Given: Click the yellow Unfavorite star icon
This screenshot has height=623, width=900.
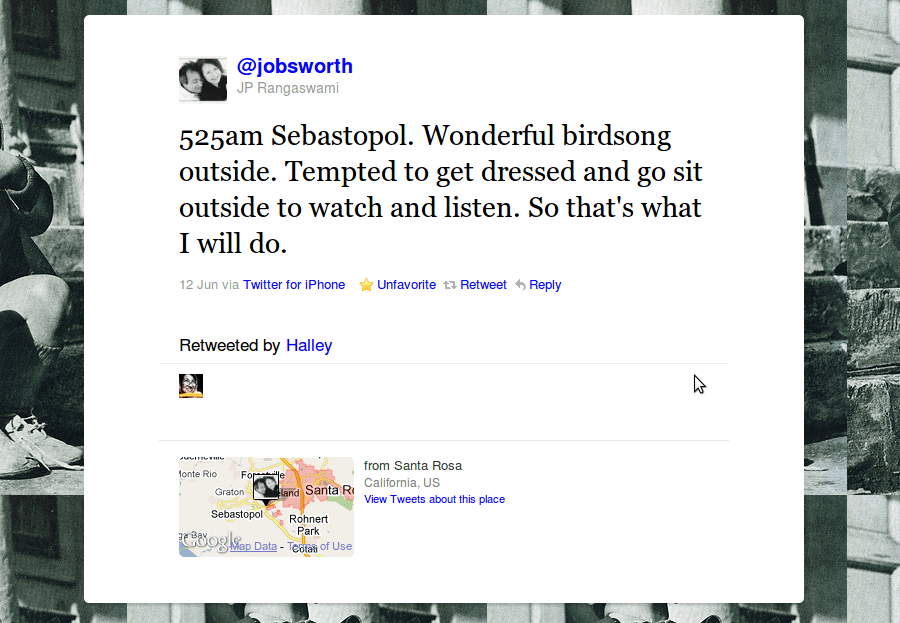Looking at the screenshot, I should click(x=366, y=285).
